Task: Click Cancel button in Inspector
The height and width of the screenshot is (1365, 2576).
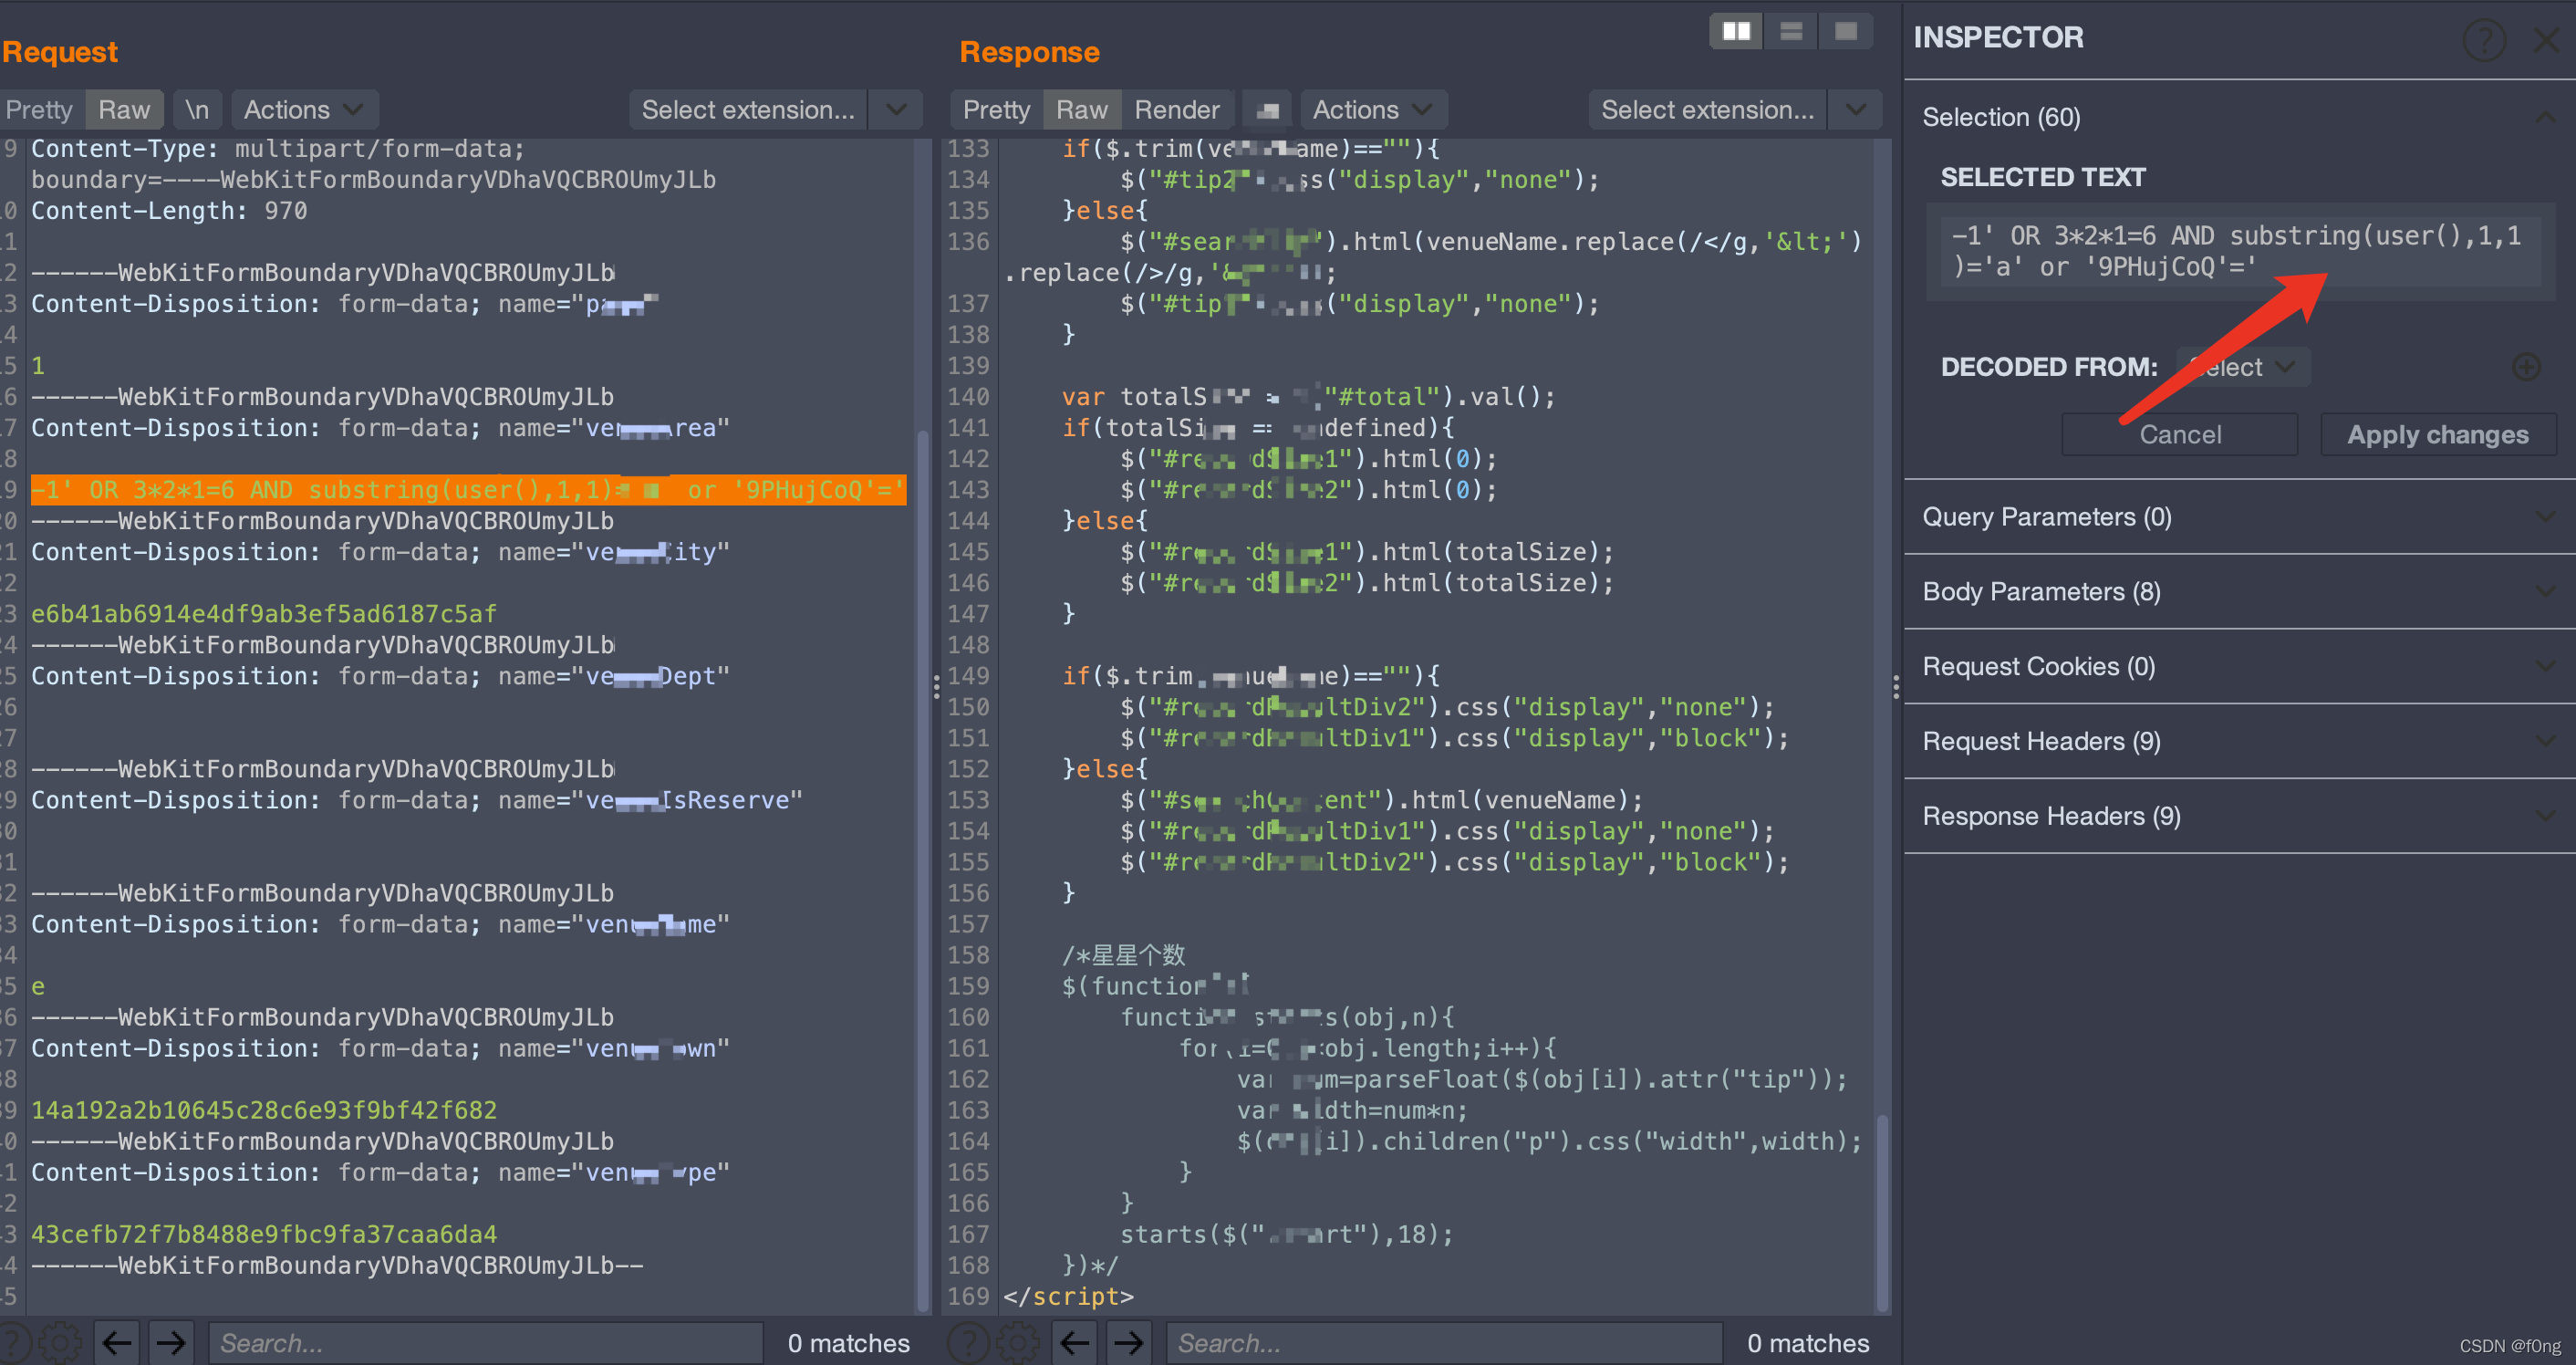Action: tap(2179, 435)
